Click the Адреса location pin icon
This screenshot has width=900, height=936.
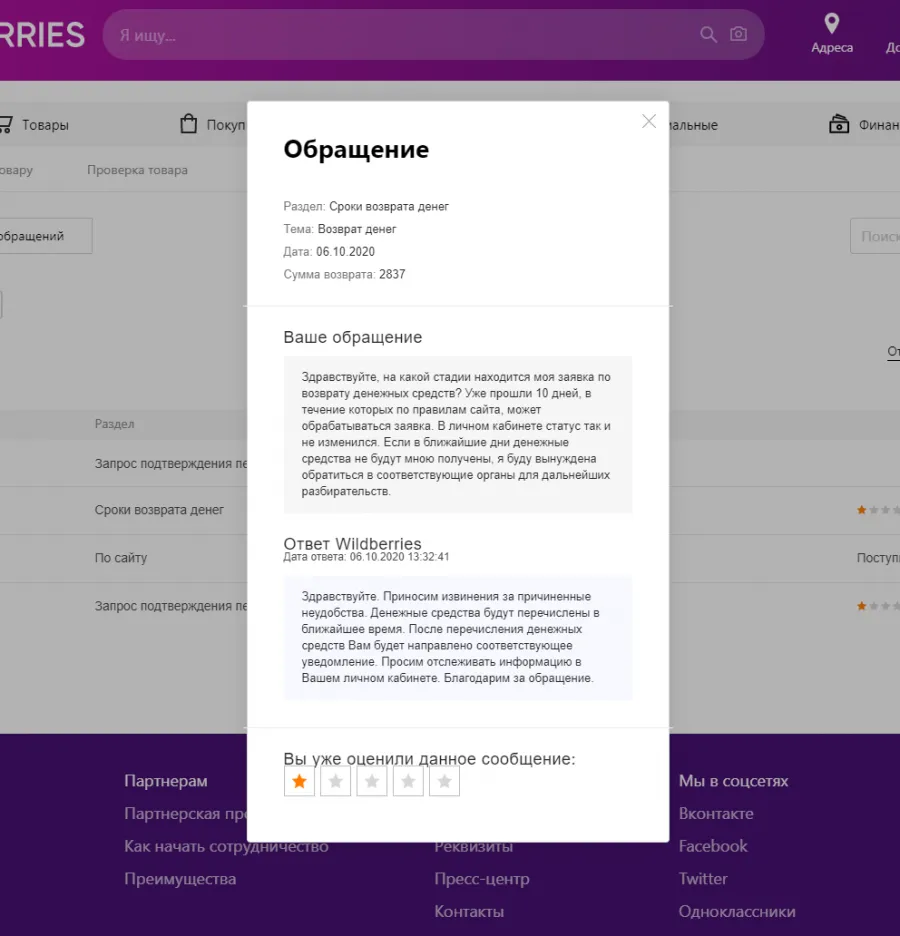click(831, 24)
